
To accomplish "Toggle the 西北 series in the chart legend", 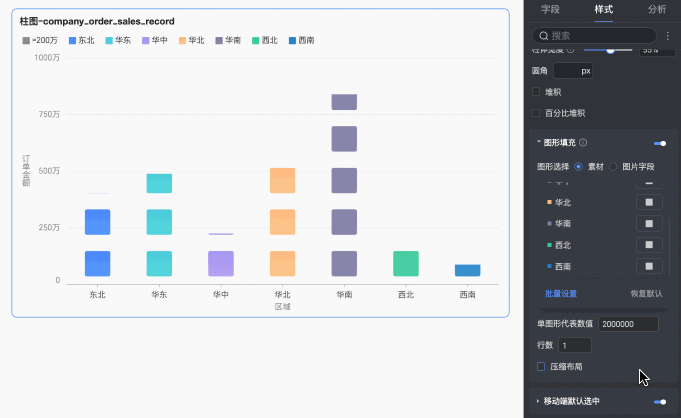I will [265, 40].
